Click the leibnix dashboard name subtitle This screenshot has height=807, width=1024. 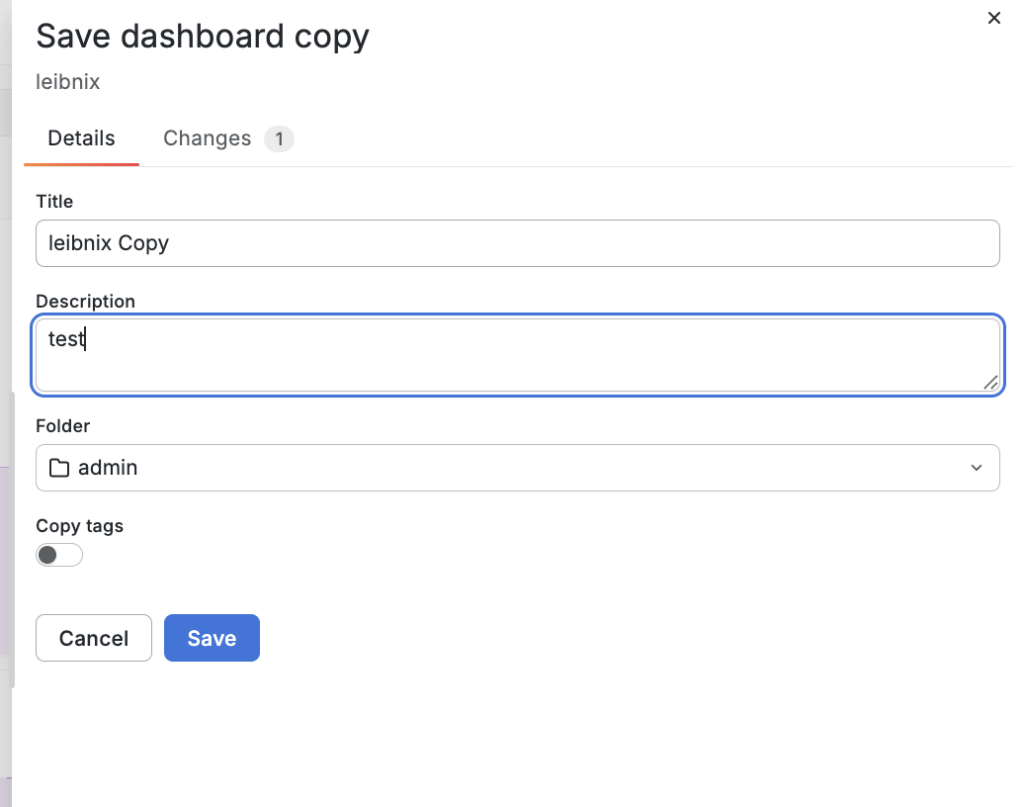point(67,82)
